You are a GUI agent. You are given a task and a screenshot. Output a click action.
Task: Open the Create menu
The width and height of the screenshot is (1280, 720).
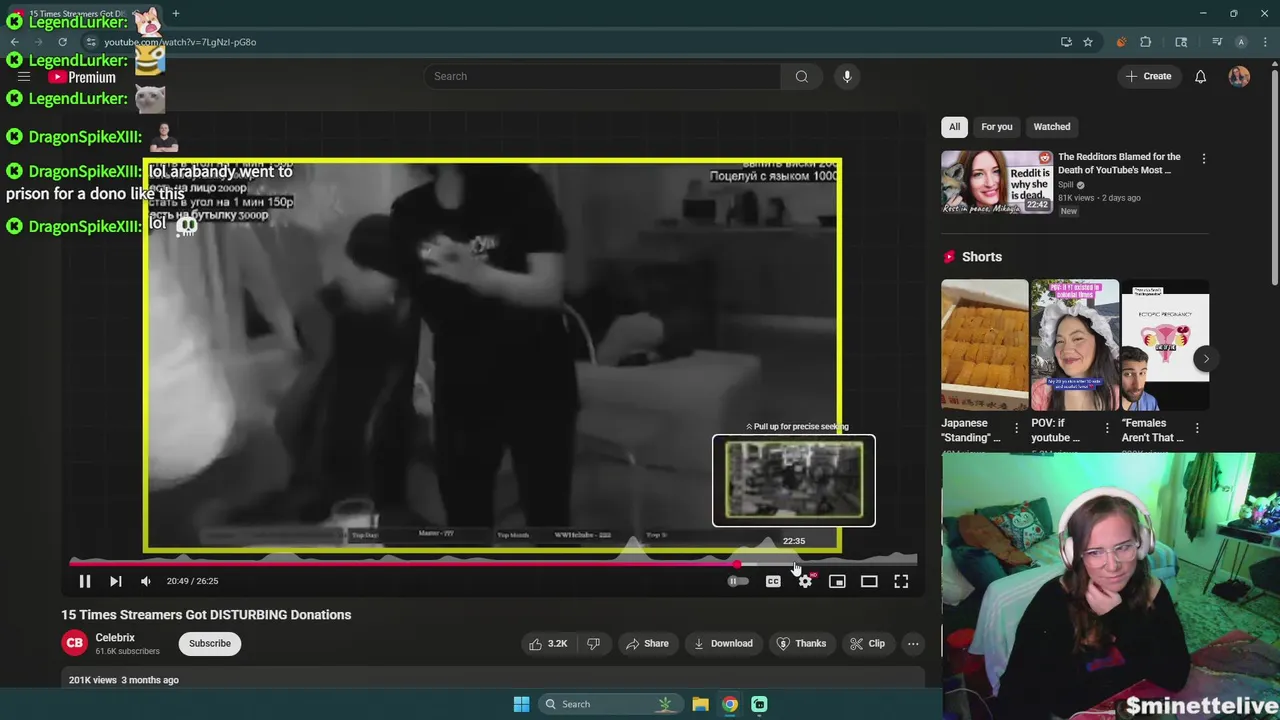coord(1148,76)
